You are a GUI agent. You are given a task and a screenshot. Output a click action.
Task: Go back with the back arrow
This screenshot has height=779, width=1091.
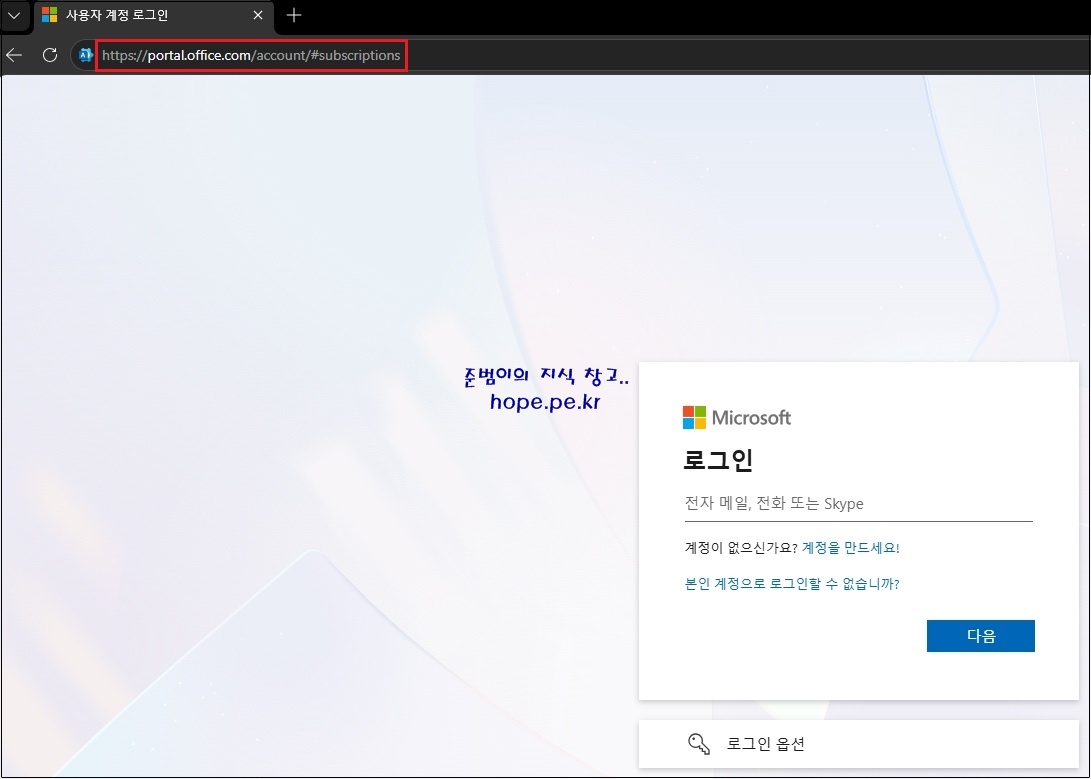[x=15, y=55]
